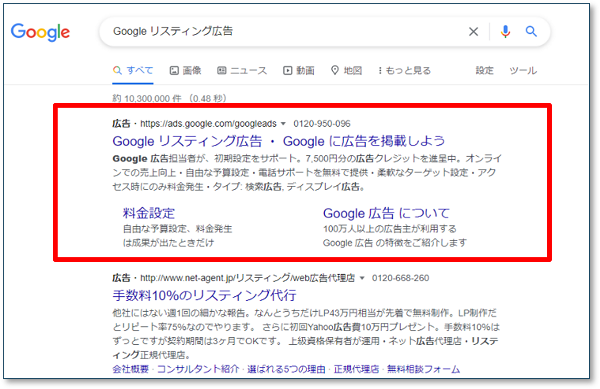Open コンサルタント紹介 sitelink
The height and width of the screenshot is (389, 600).
(x=198, y=369)
